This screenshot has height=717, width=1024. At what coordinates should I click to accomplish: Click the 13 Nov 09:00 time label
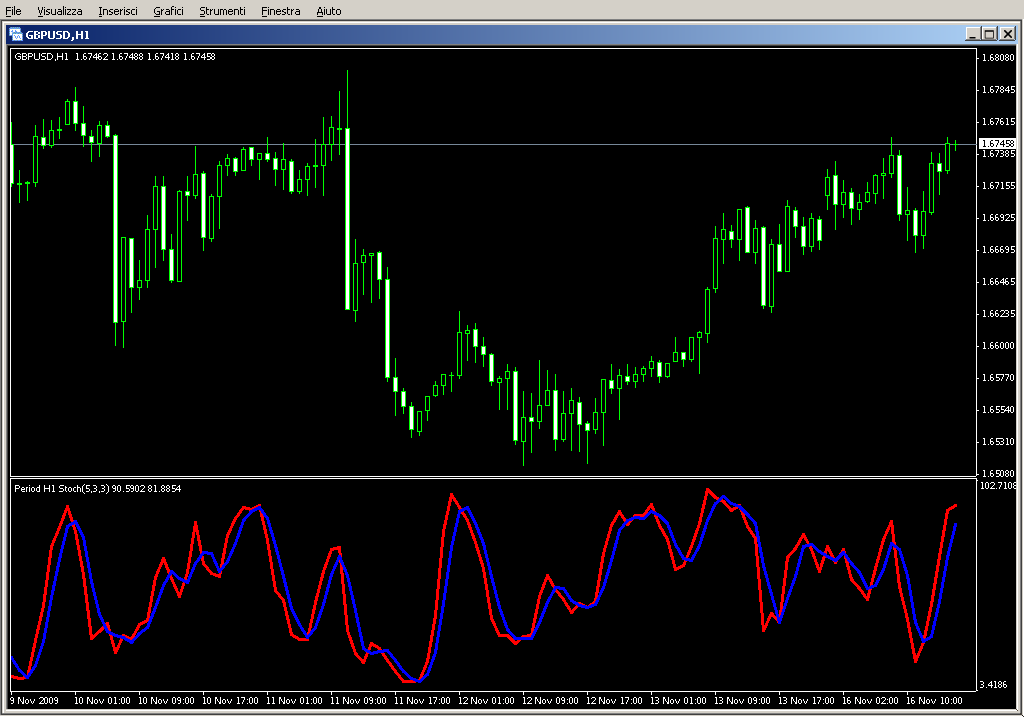tap(742, 701)
